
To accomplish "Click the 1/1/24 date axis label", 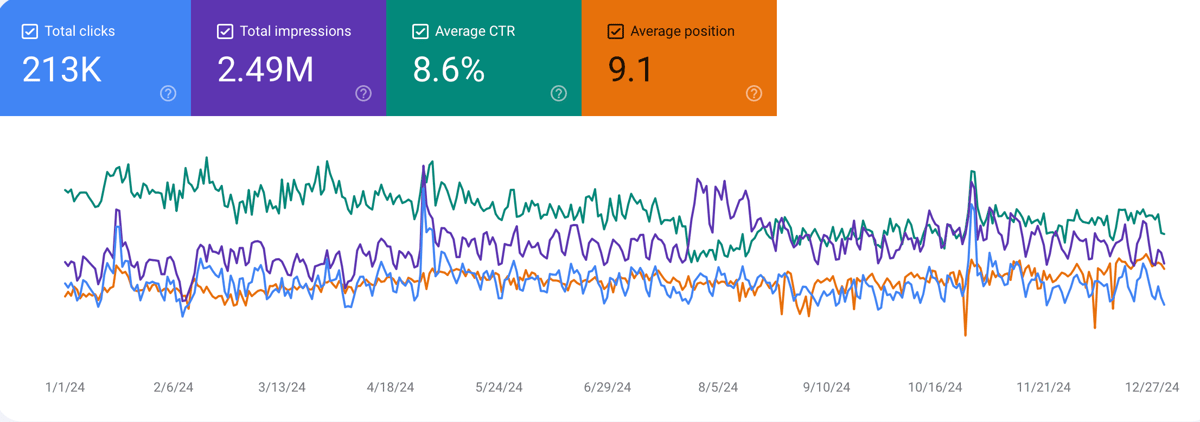I will [65, 387].
